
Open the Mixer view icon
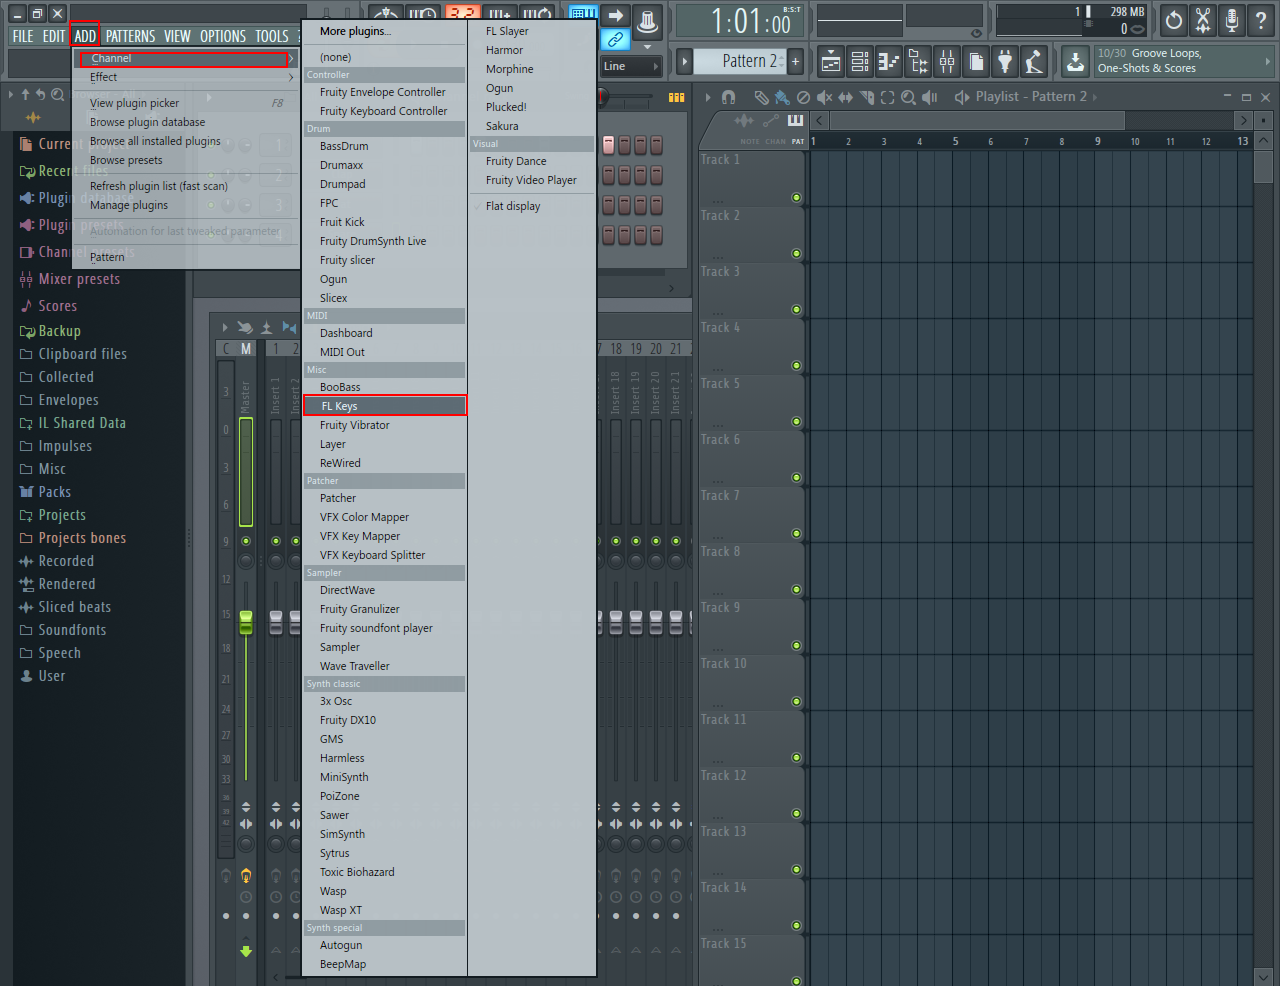tap(947, 62)
